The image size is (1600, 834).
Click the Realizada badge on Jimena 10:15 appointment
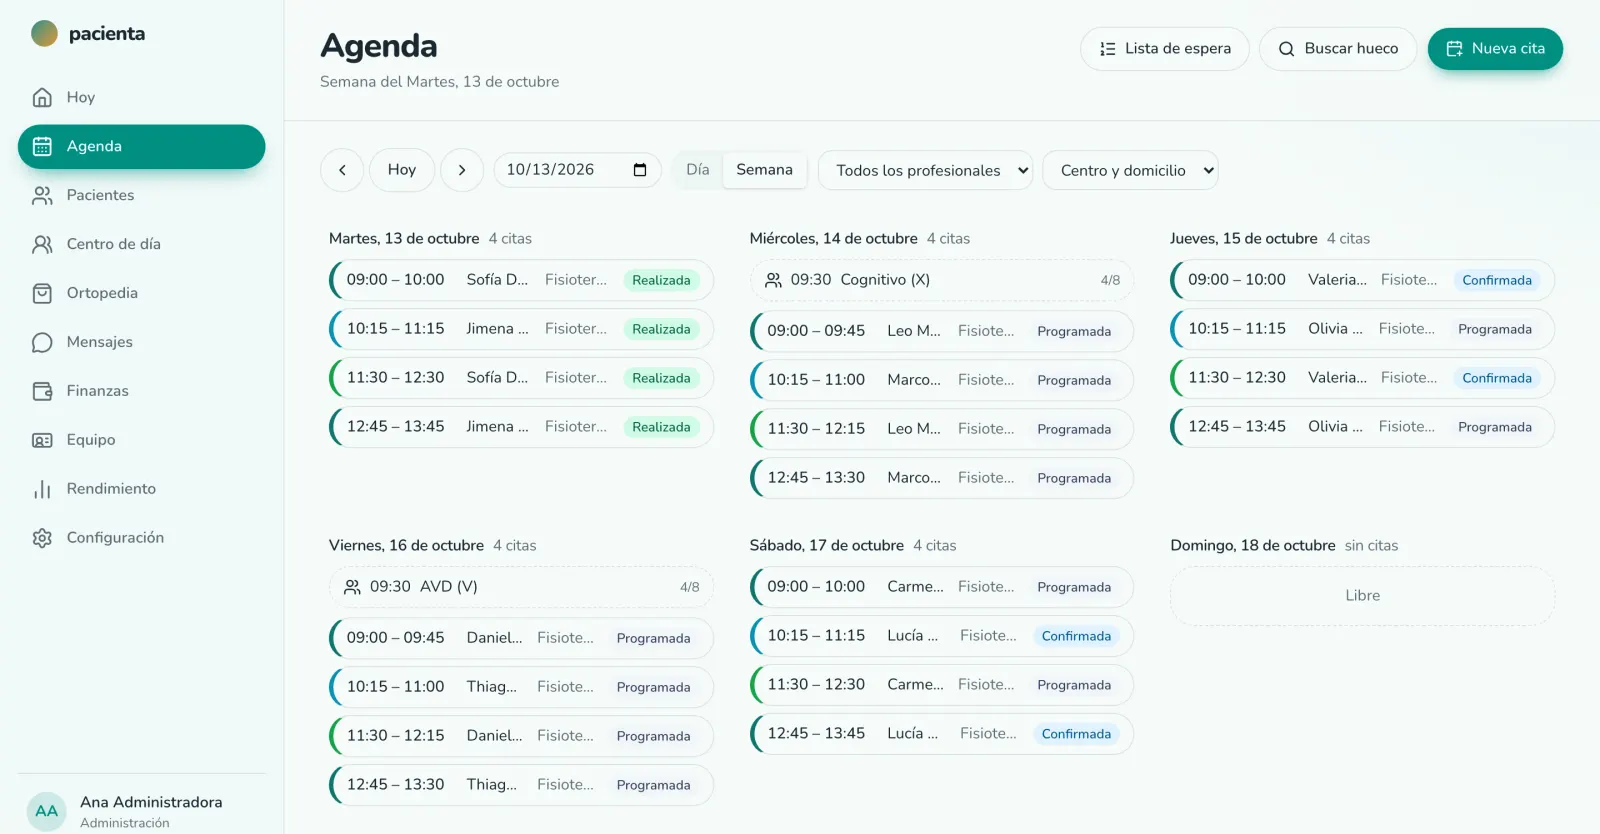(661, 329)
